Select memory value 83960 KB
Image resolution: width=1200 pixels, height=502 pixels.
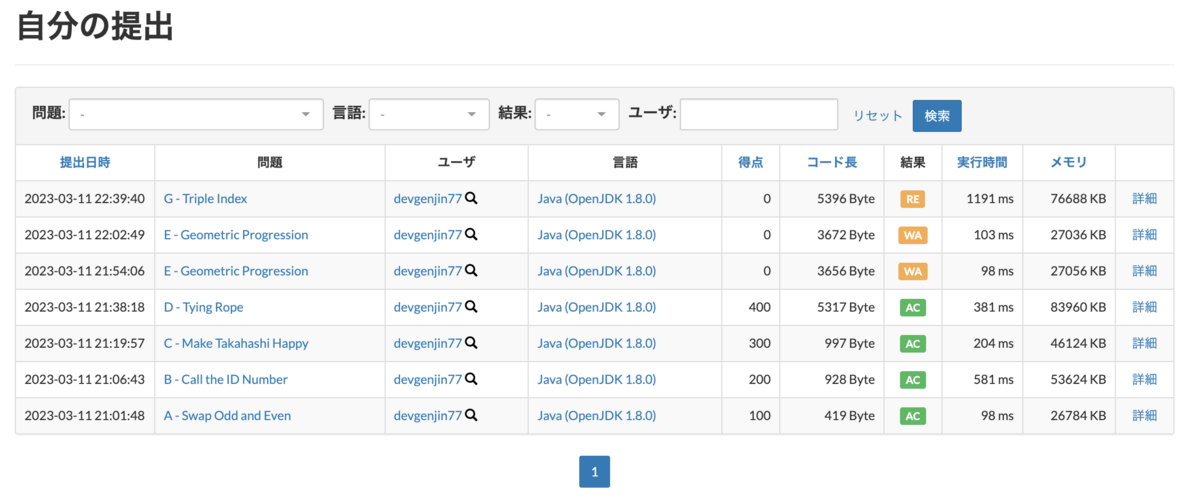tap(1076, 307)
